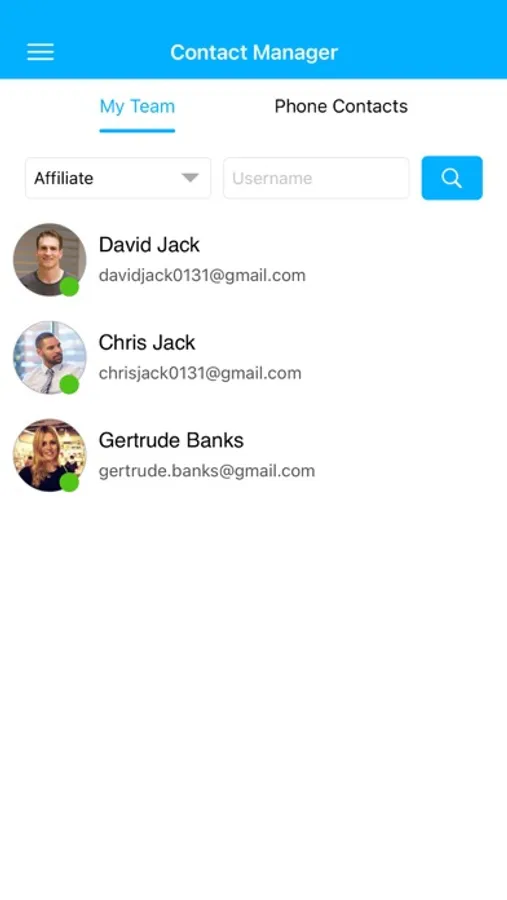
Task: Click email davidjack0131@gmail.com
Action: pyautogui.click(x=202, y=276)
